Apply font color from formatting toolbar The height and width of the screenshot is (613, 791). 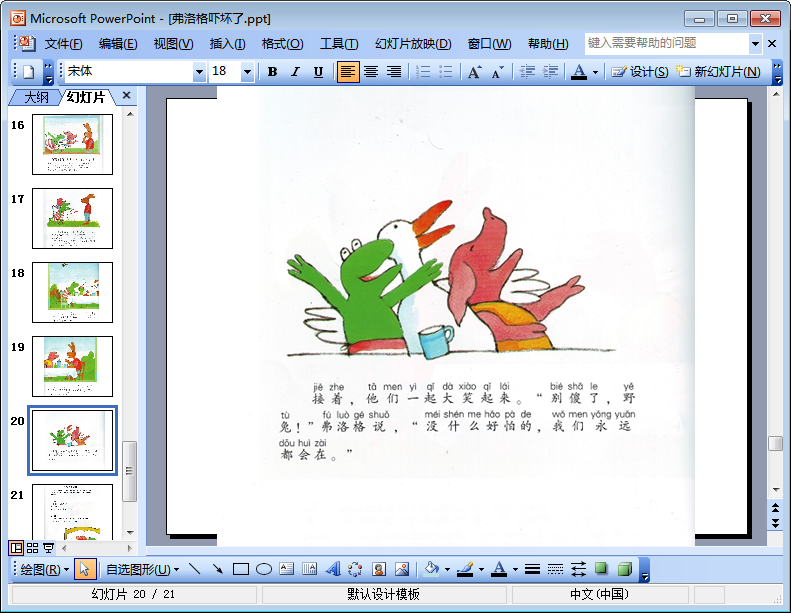(579, 72)
